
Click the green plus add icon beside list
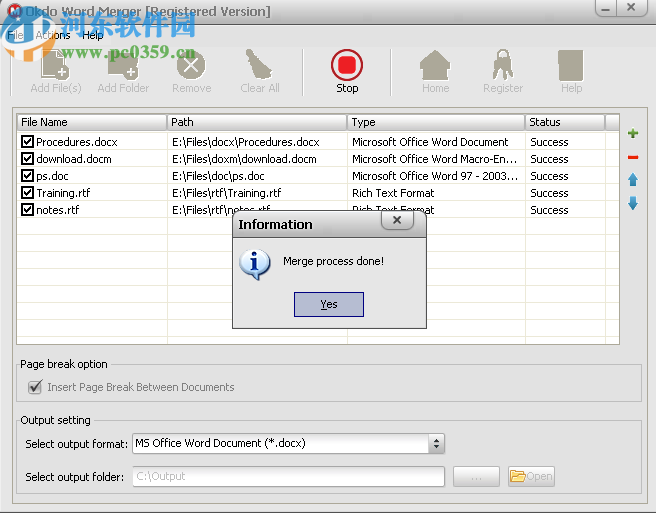click(633, 133)
